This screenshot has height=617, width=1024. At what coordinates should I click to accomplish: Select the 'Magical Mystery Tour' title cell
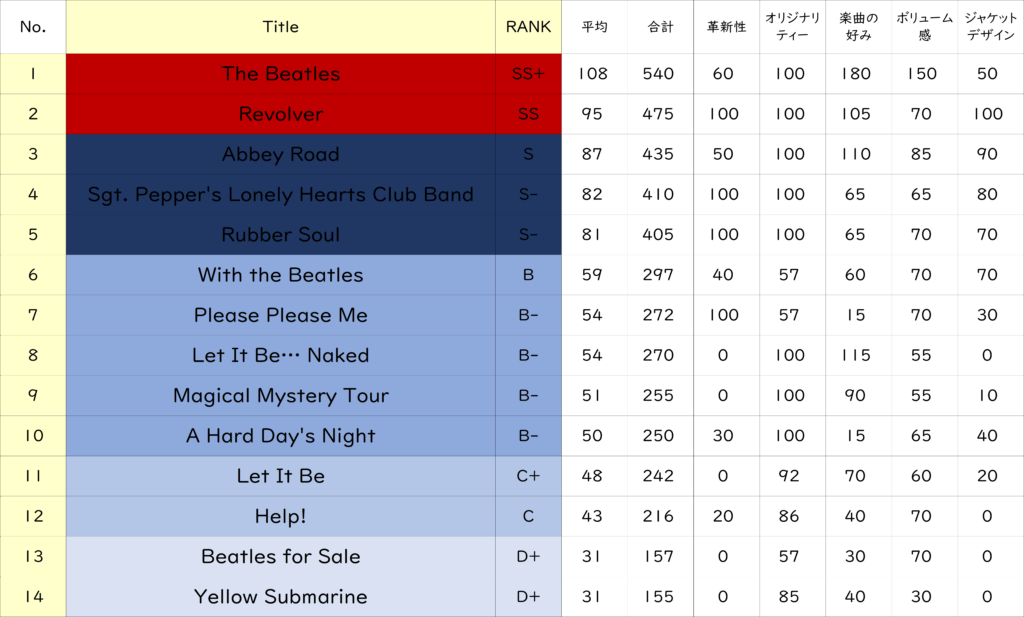pyautogui.click(x=280, y=395)
